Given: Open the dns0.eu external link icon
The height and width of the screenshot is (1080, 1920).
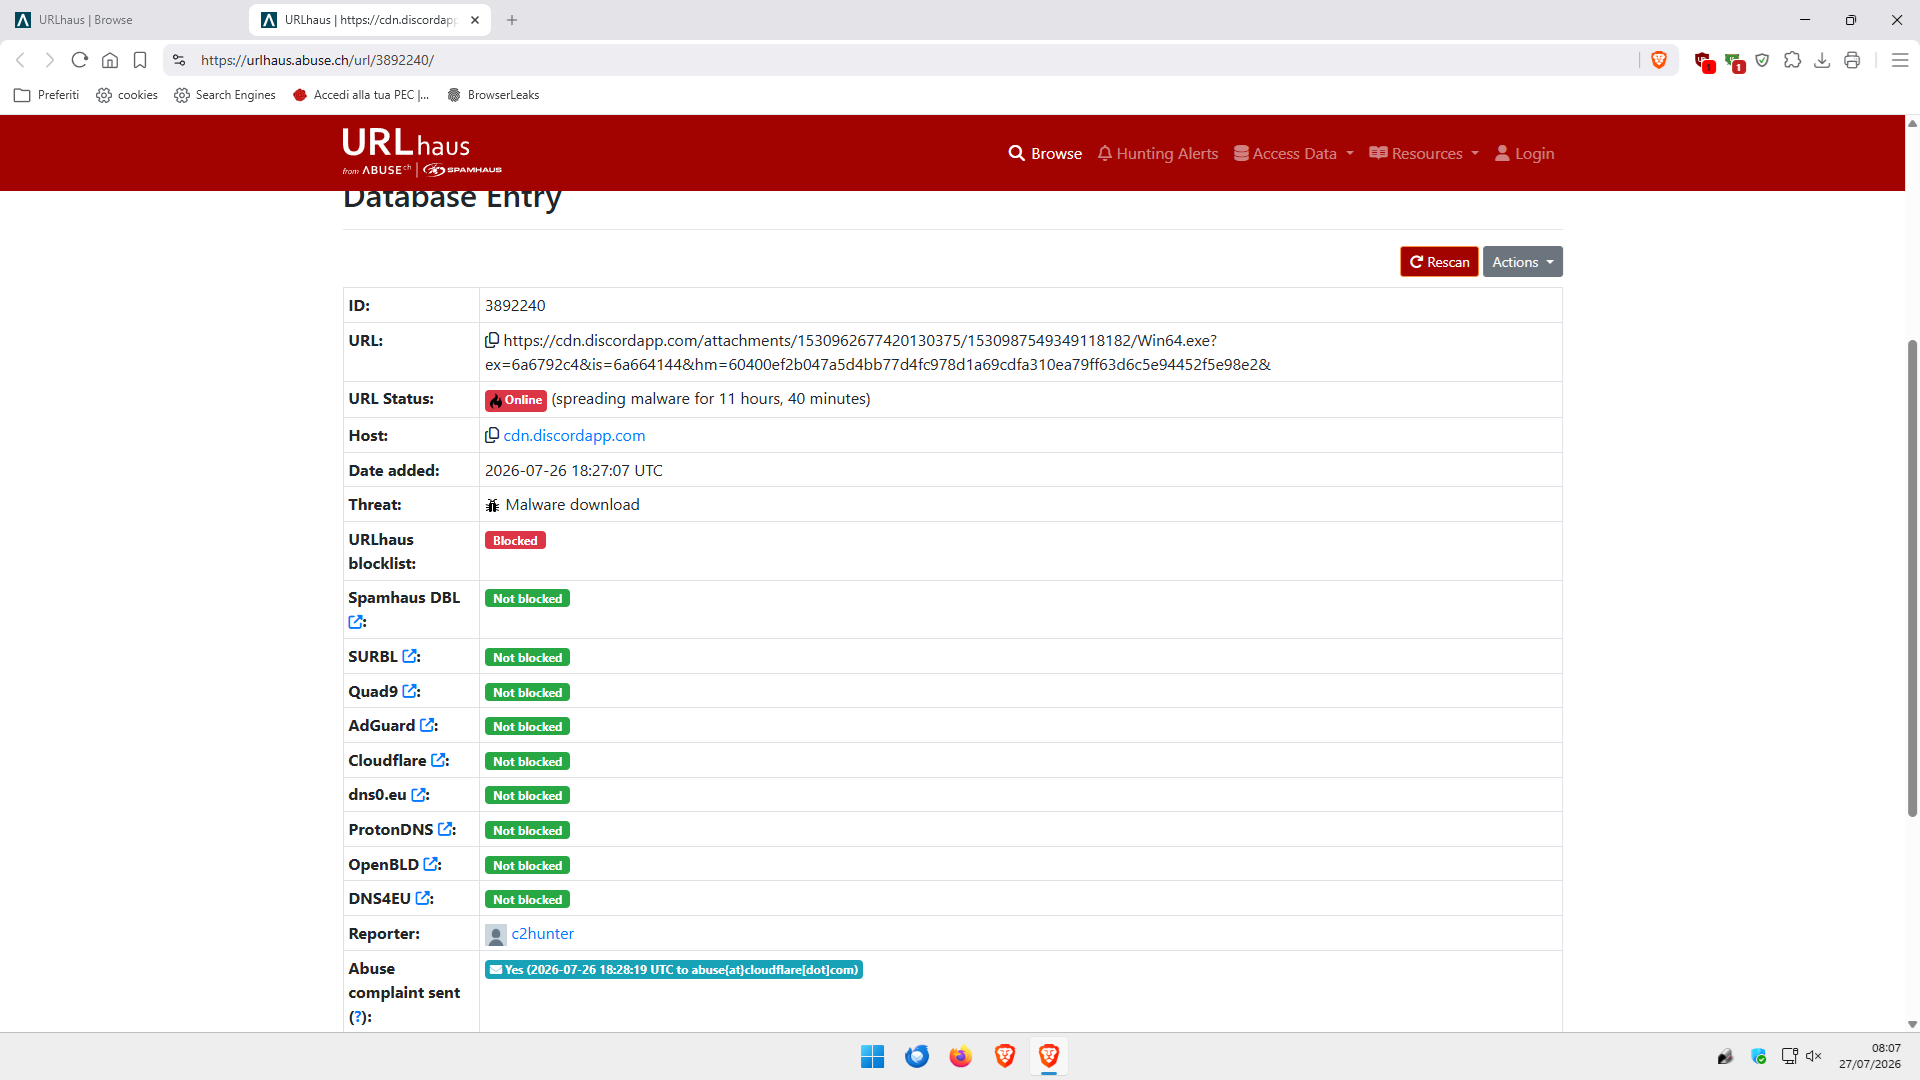Looking at the screenshot, I should (x=418, y=795).
